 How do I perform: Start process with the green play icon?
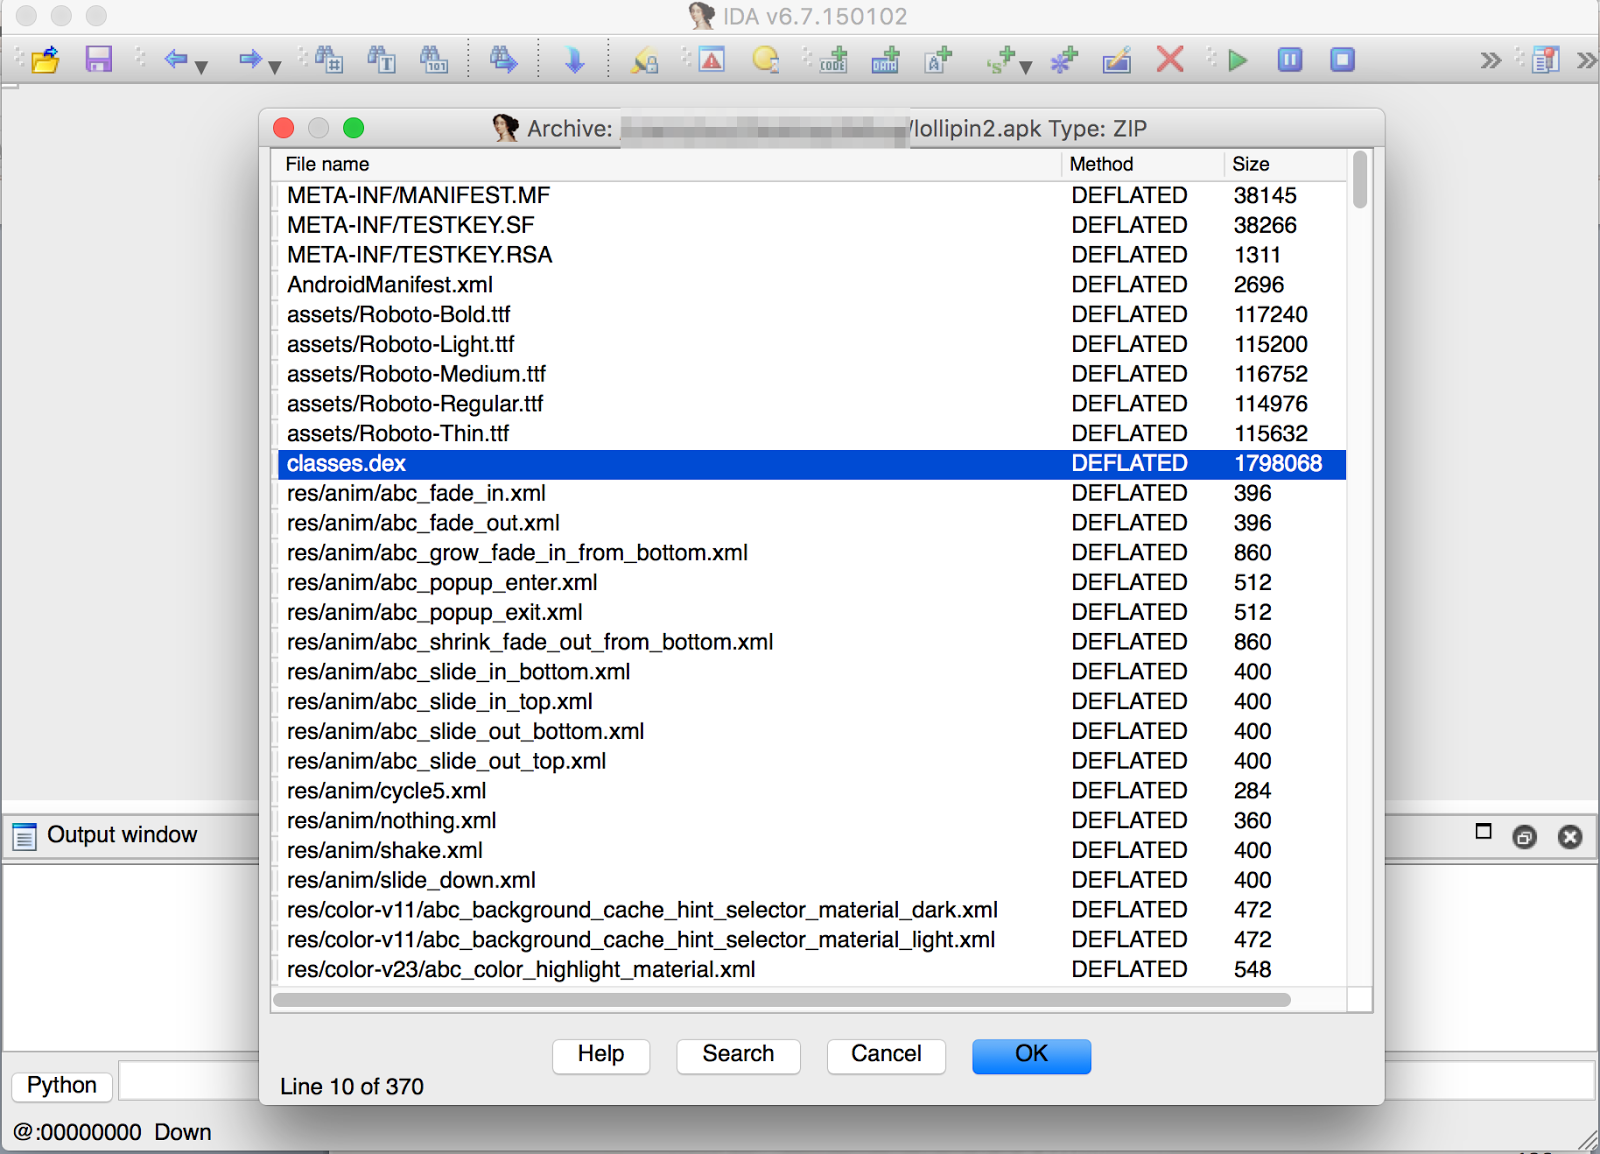click(1238, 60)
